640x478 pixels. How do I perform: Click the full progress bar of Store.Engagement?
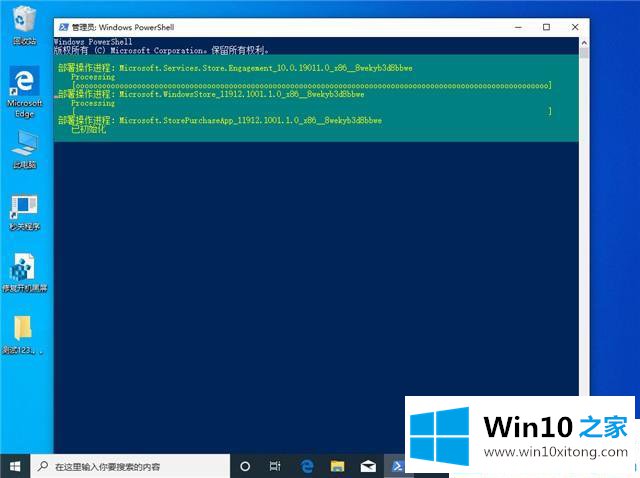coord(312,86)
